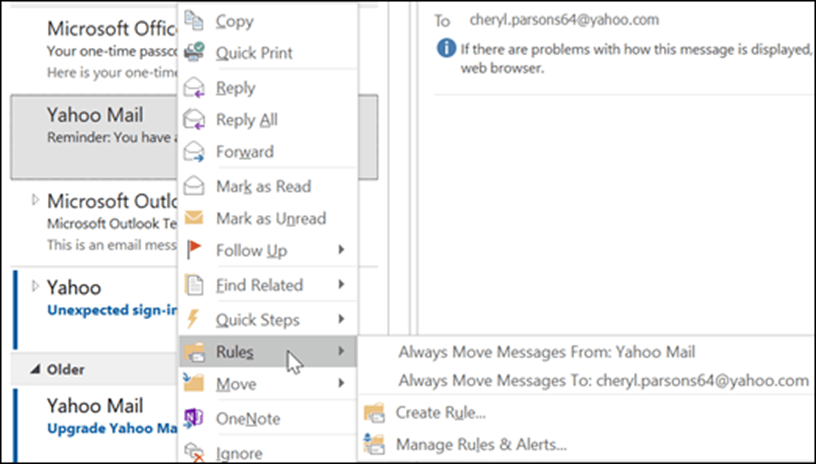
Task: Collapse the Older group triangle
Action: click(35, 369)
